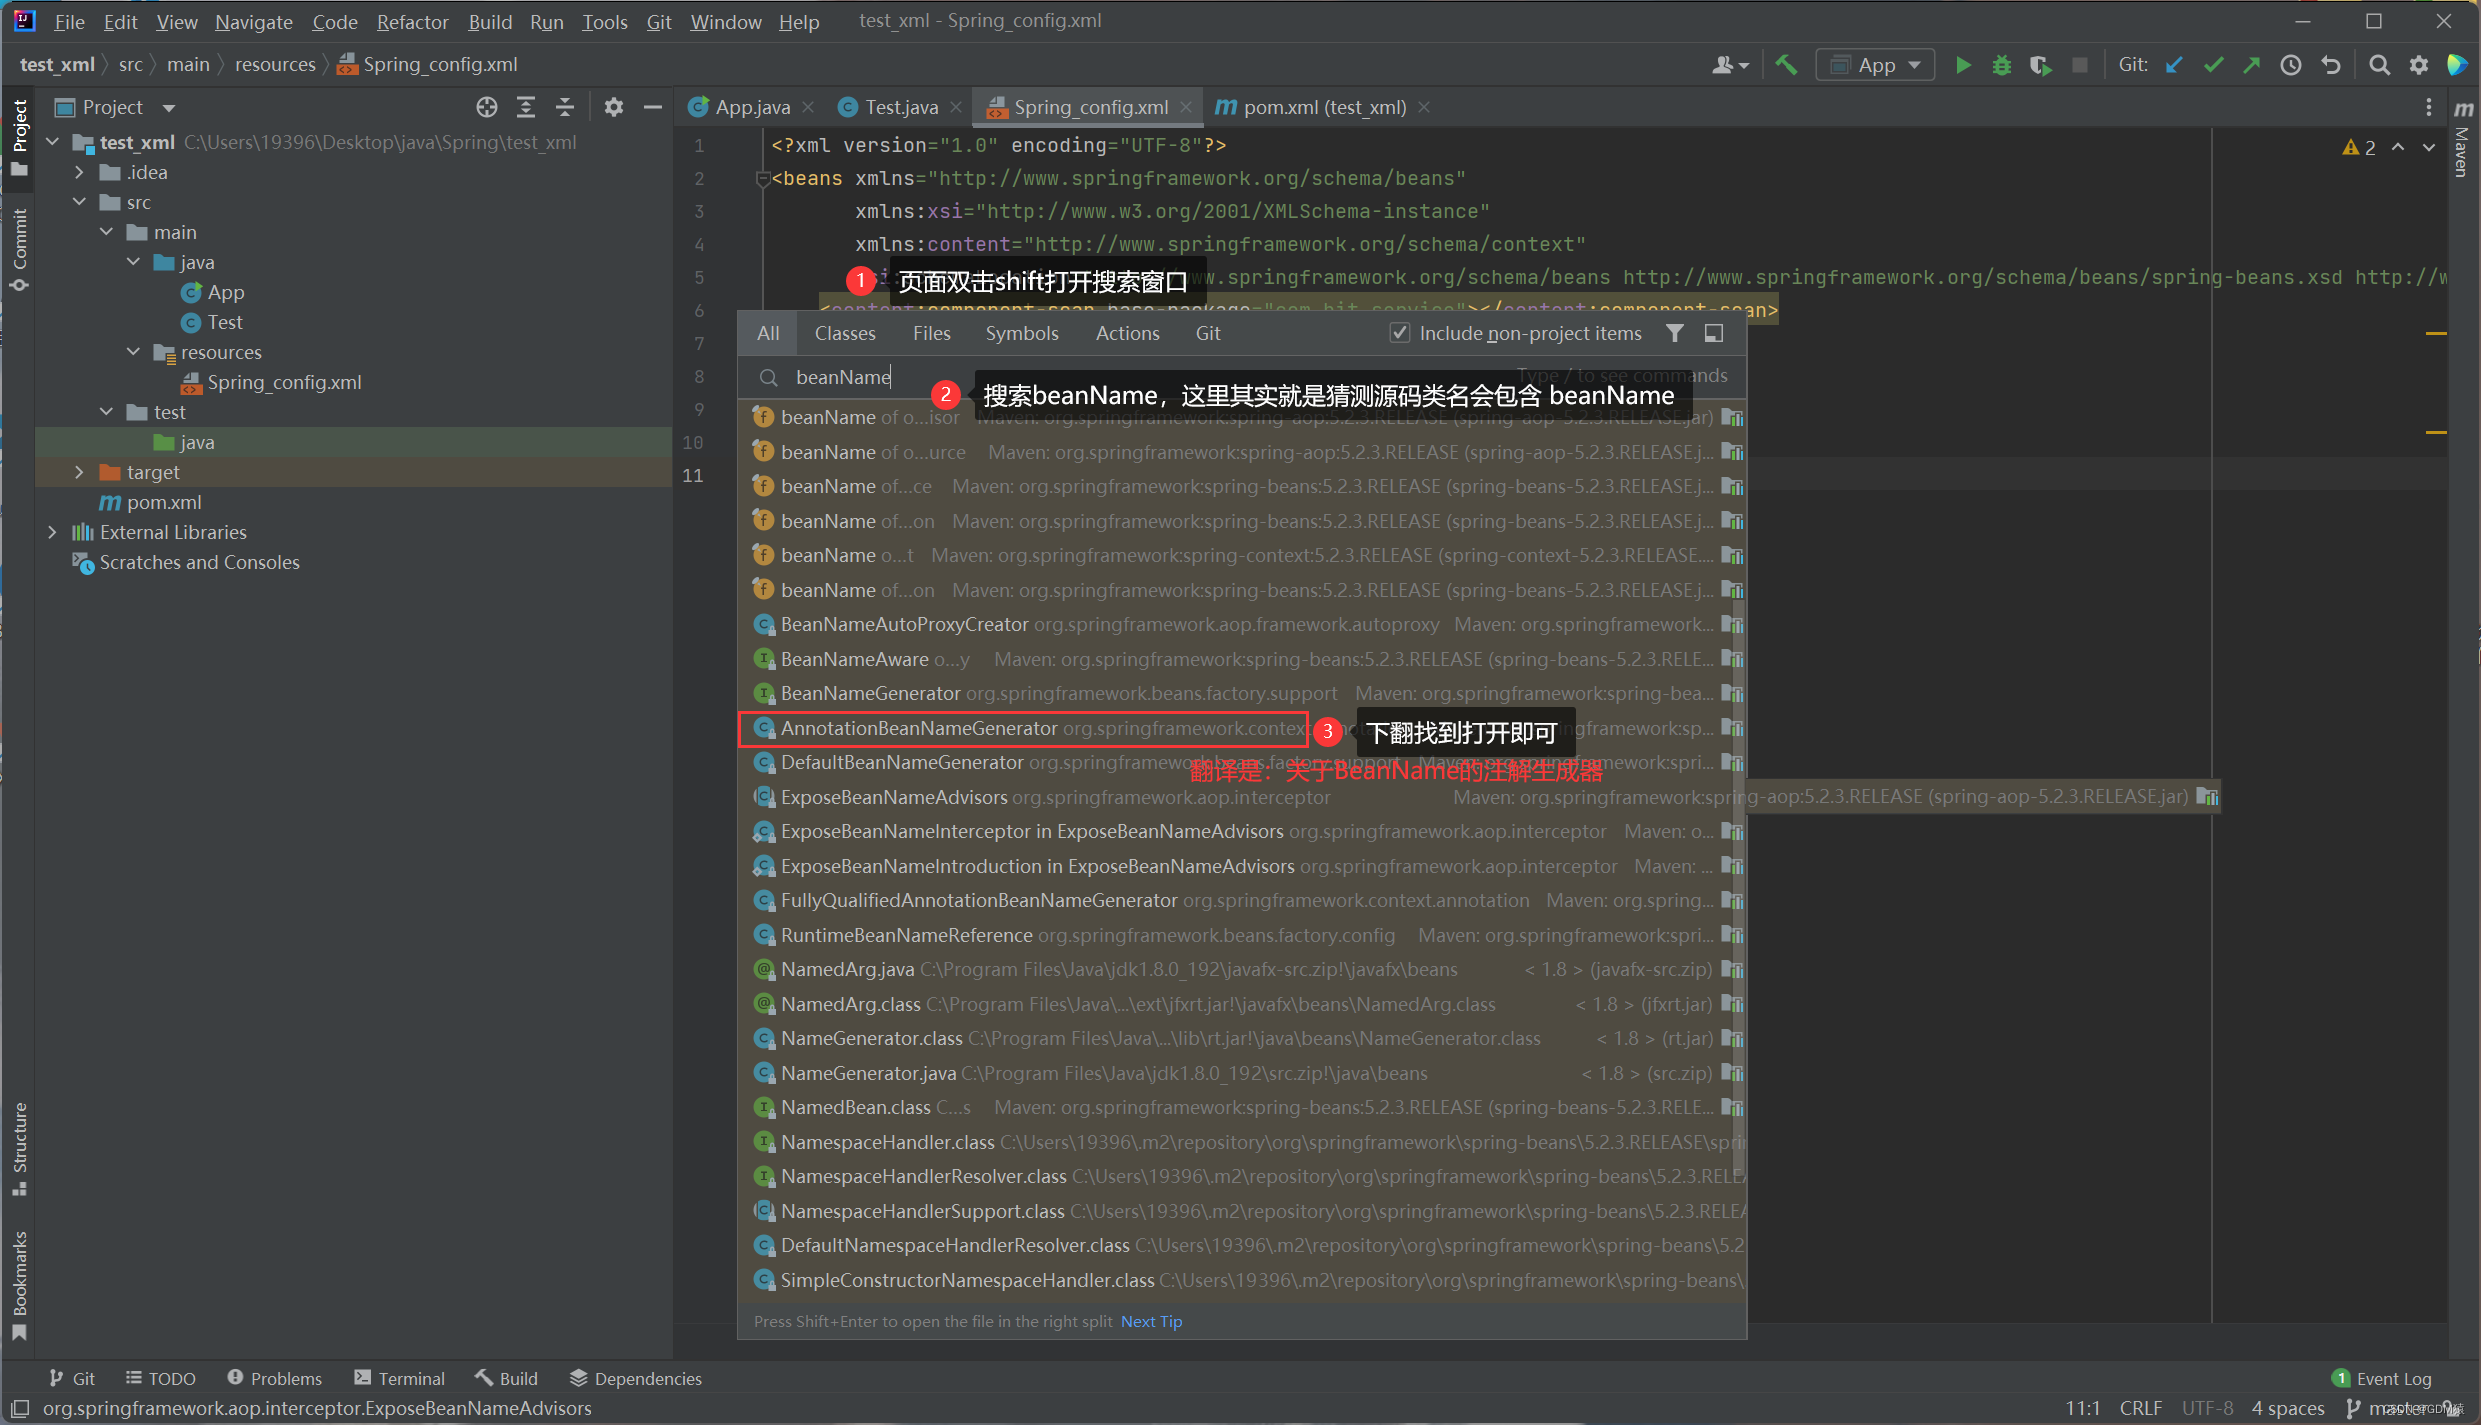The width and height of the screenshot is (2481, 1425).
Task: Collapse the test_xml root folder
Action: pyautogui.click(x=53, y=142)
